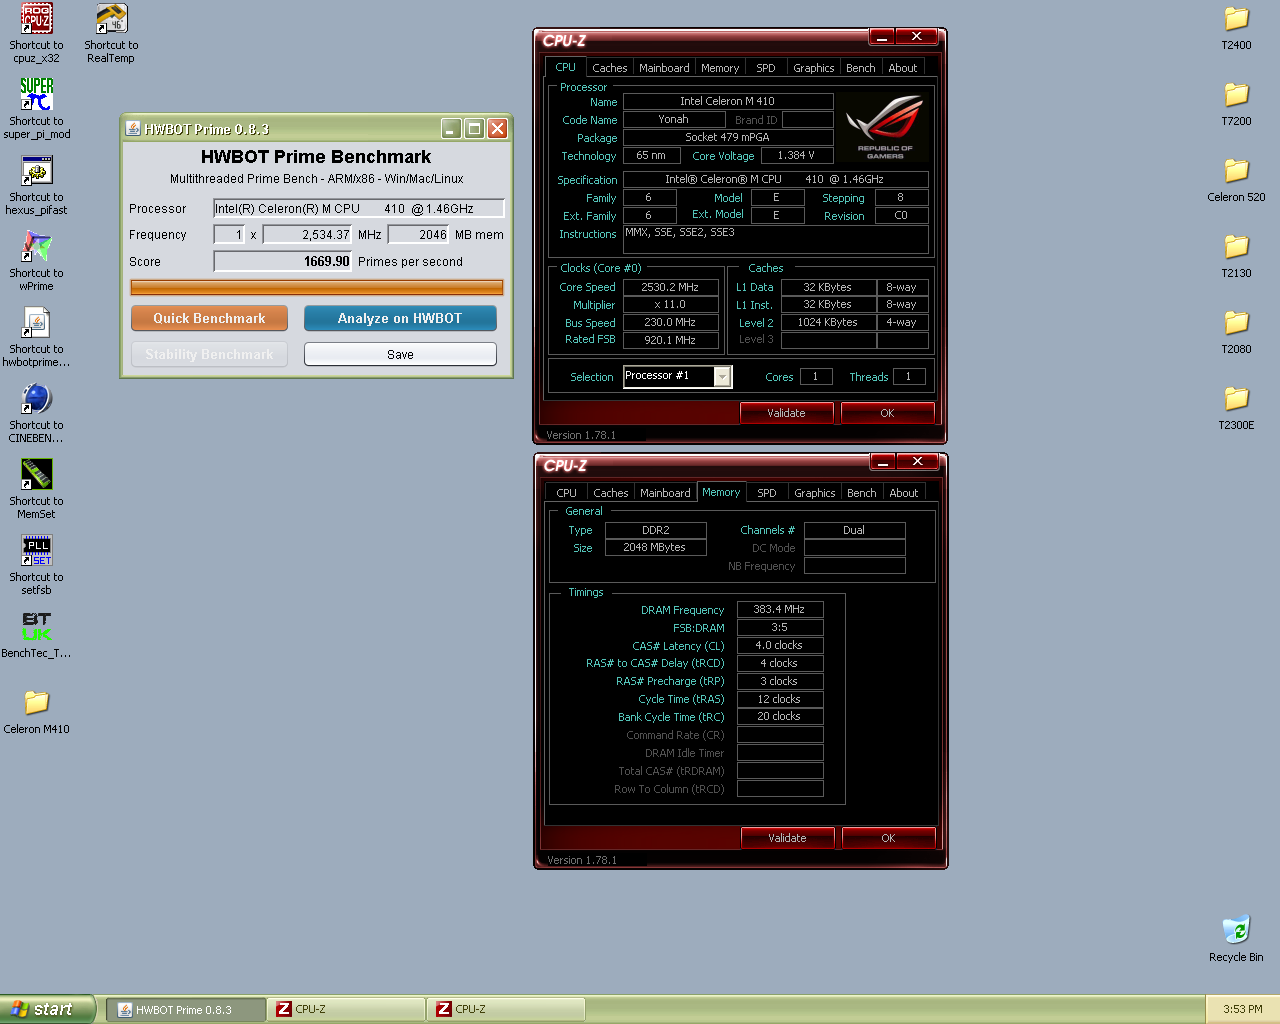The height and width of the screenshot is (1024, 1280).
Task: Click the Core Voltage 1.384 V value
Action: (x=796, y=155)
